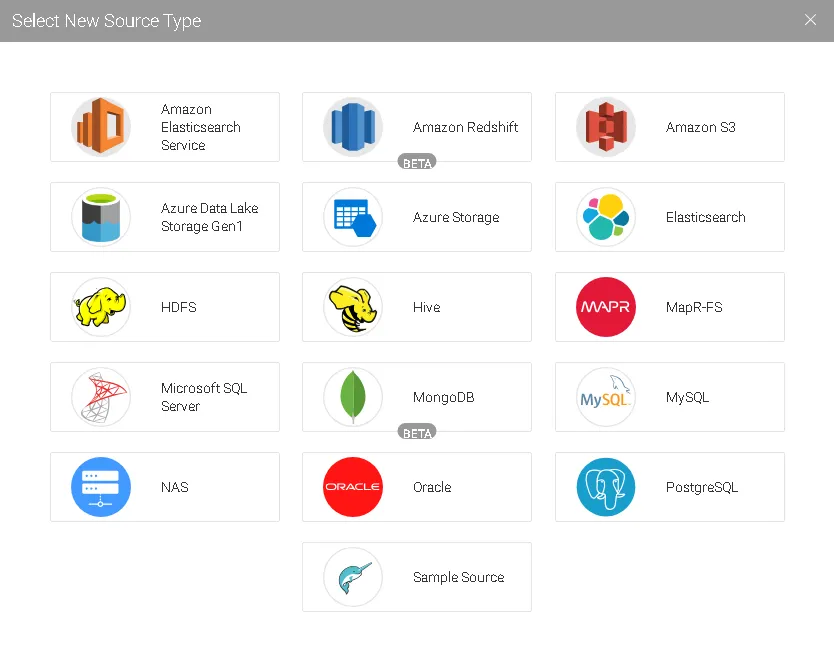Choose the Sample Source narwhal icon

[x=353, y=577]
